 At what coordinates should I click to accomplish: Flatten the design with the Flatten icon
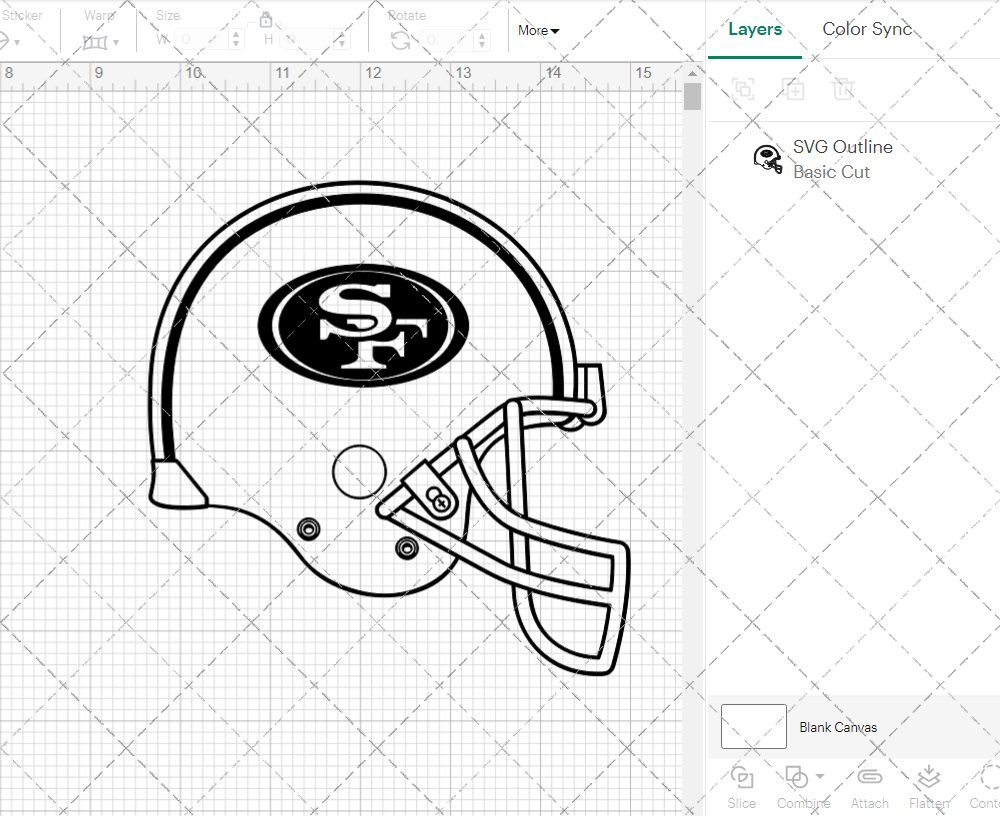click(928, 776)
